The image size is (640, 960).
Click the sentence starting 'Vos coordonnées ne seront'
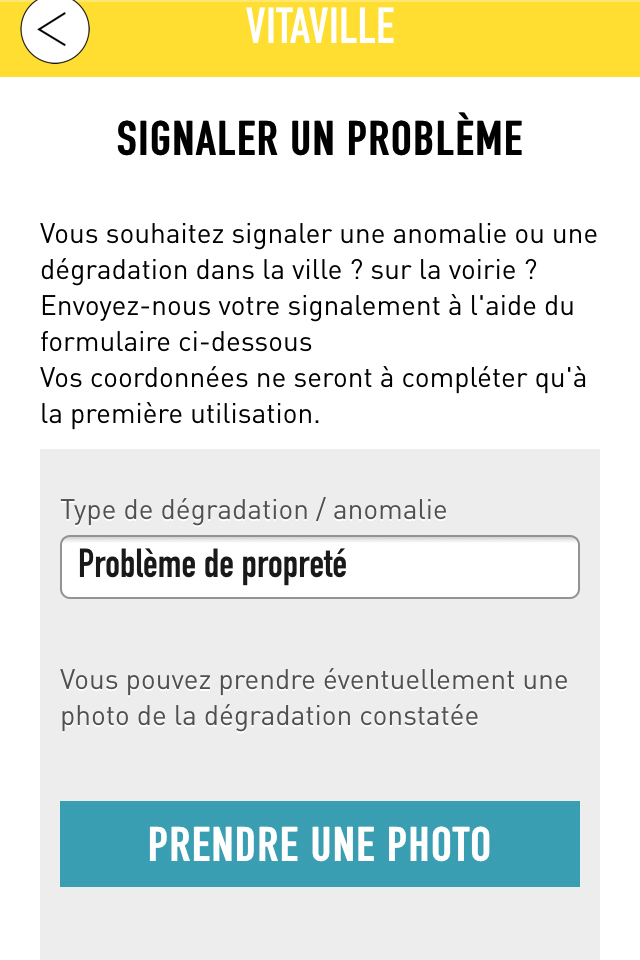coord(314,396)
